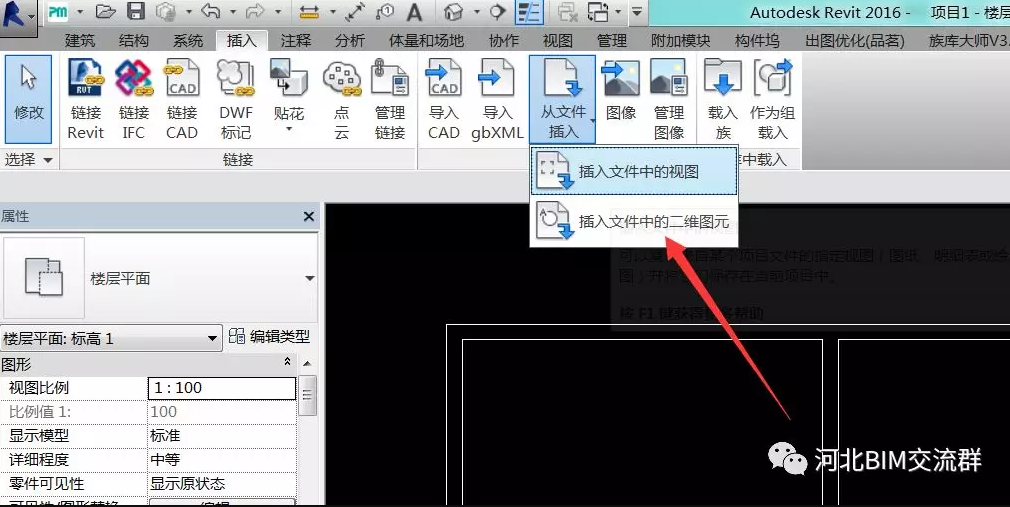Open the 楼层平面 type selector dropdown
Screen dimensions: 1010x507
(310, 278)
